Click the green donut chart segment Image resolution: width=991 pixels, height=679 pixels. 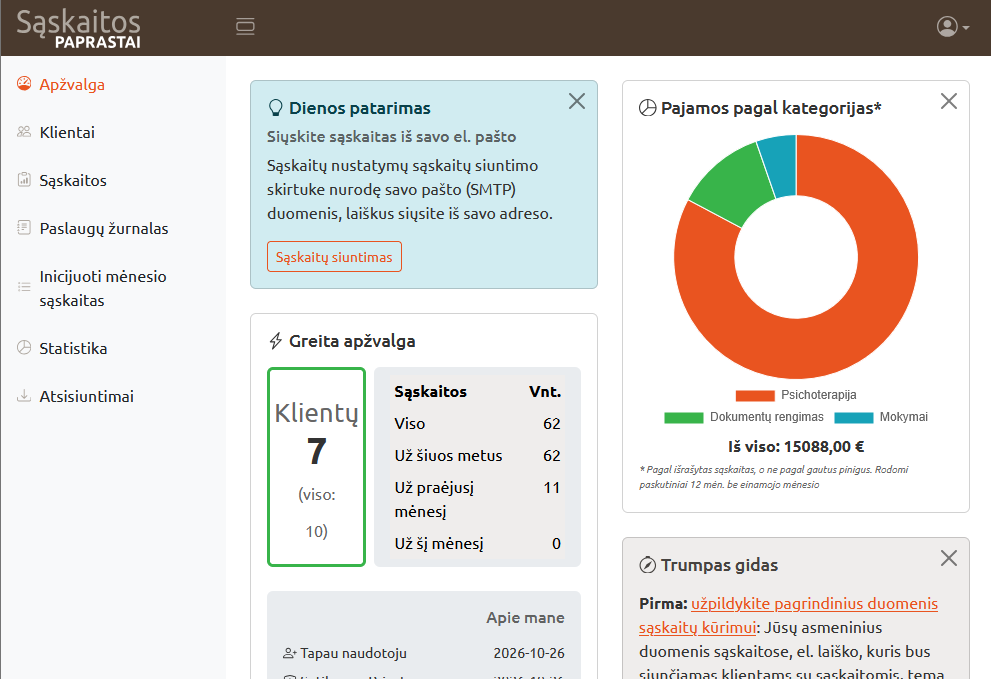(733, 183)
